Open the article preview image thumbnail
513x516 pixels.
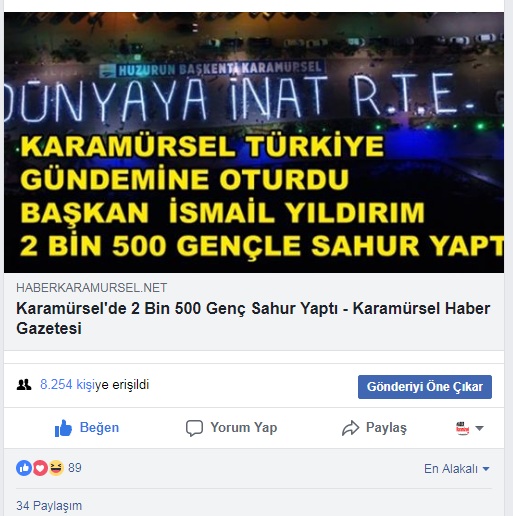[x=254, y=142]
